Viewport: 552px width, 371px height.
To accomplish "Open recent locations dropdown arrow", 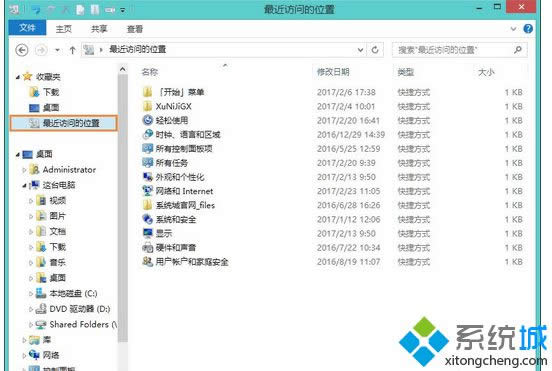I will pos(57,50).
